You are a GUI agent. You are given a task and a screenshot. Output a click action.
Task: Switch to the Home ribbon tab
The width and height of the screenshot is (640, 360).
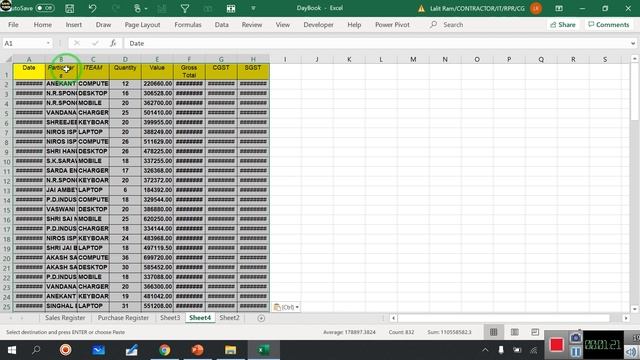tap(42, 24)
